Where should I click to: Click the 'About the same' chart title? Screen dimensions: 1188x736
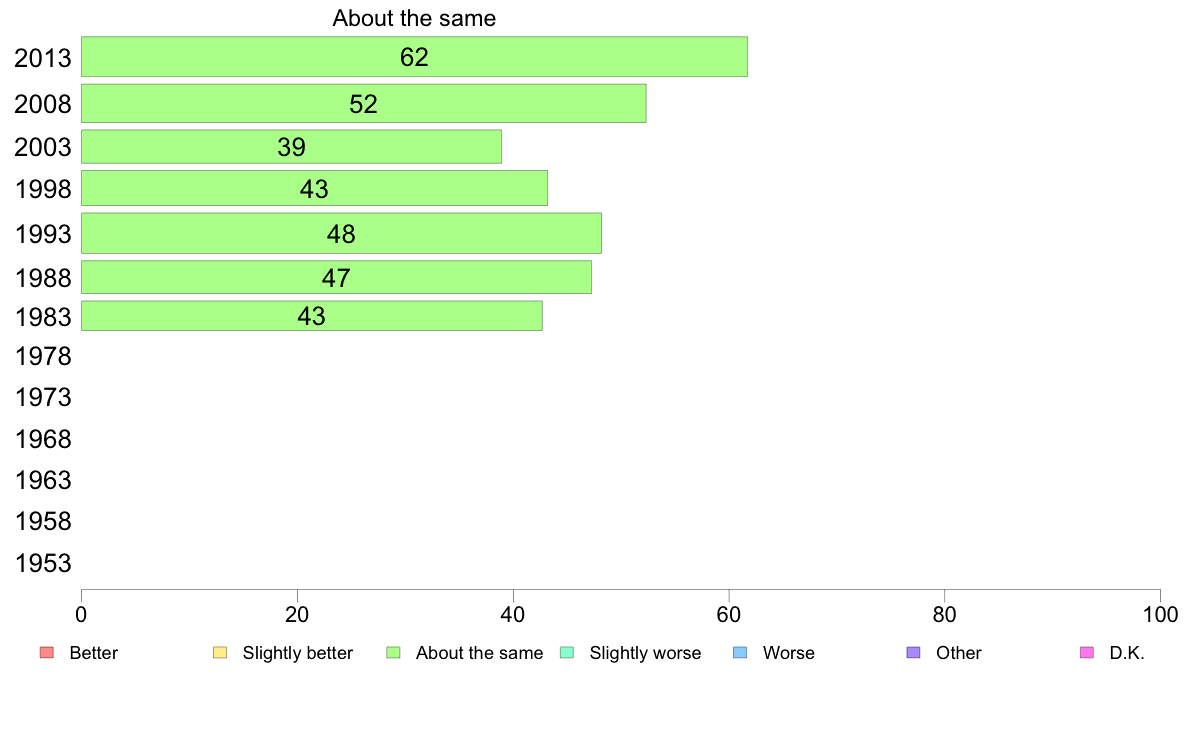coord(414,18)
